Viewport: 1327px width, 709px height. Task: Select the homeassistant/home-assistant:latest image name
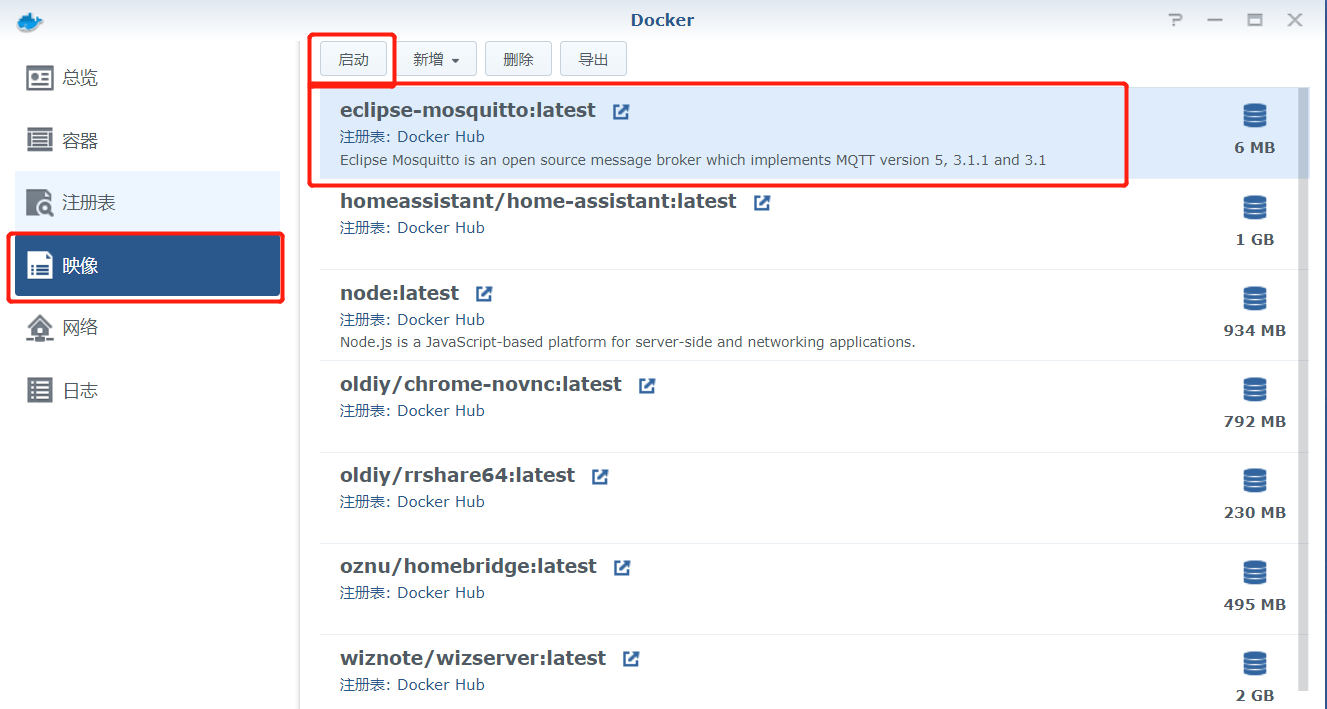point(538,201)
